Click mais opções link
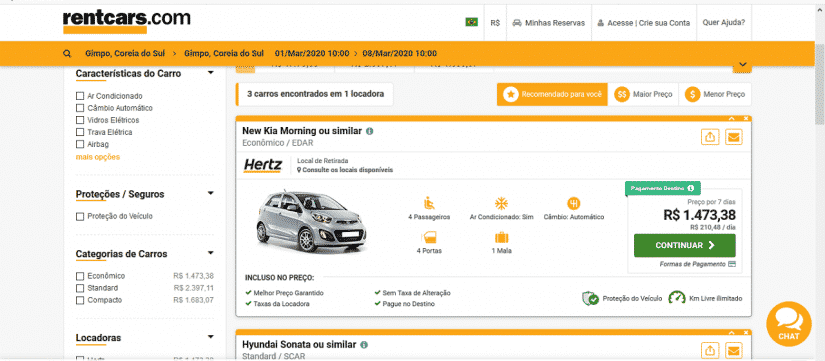 98,157
